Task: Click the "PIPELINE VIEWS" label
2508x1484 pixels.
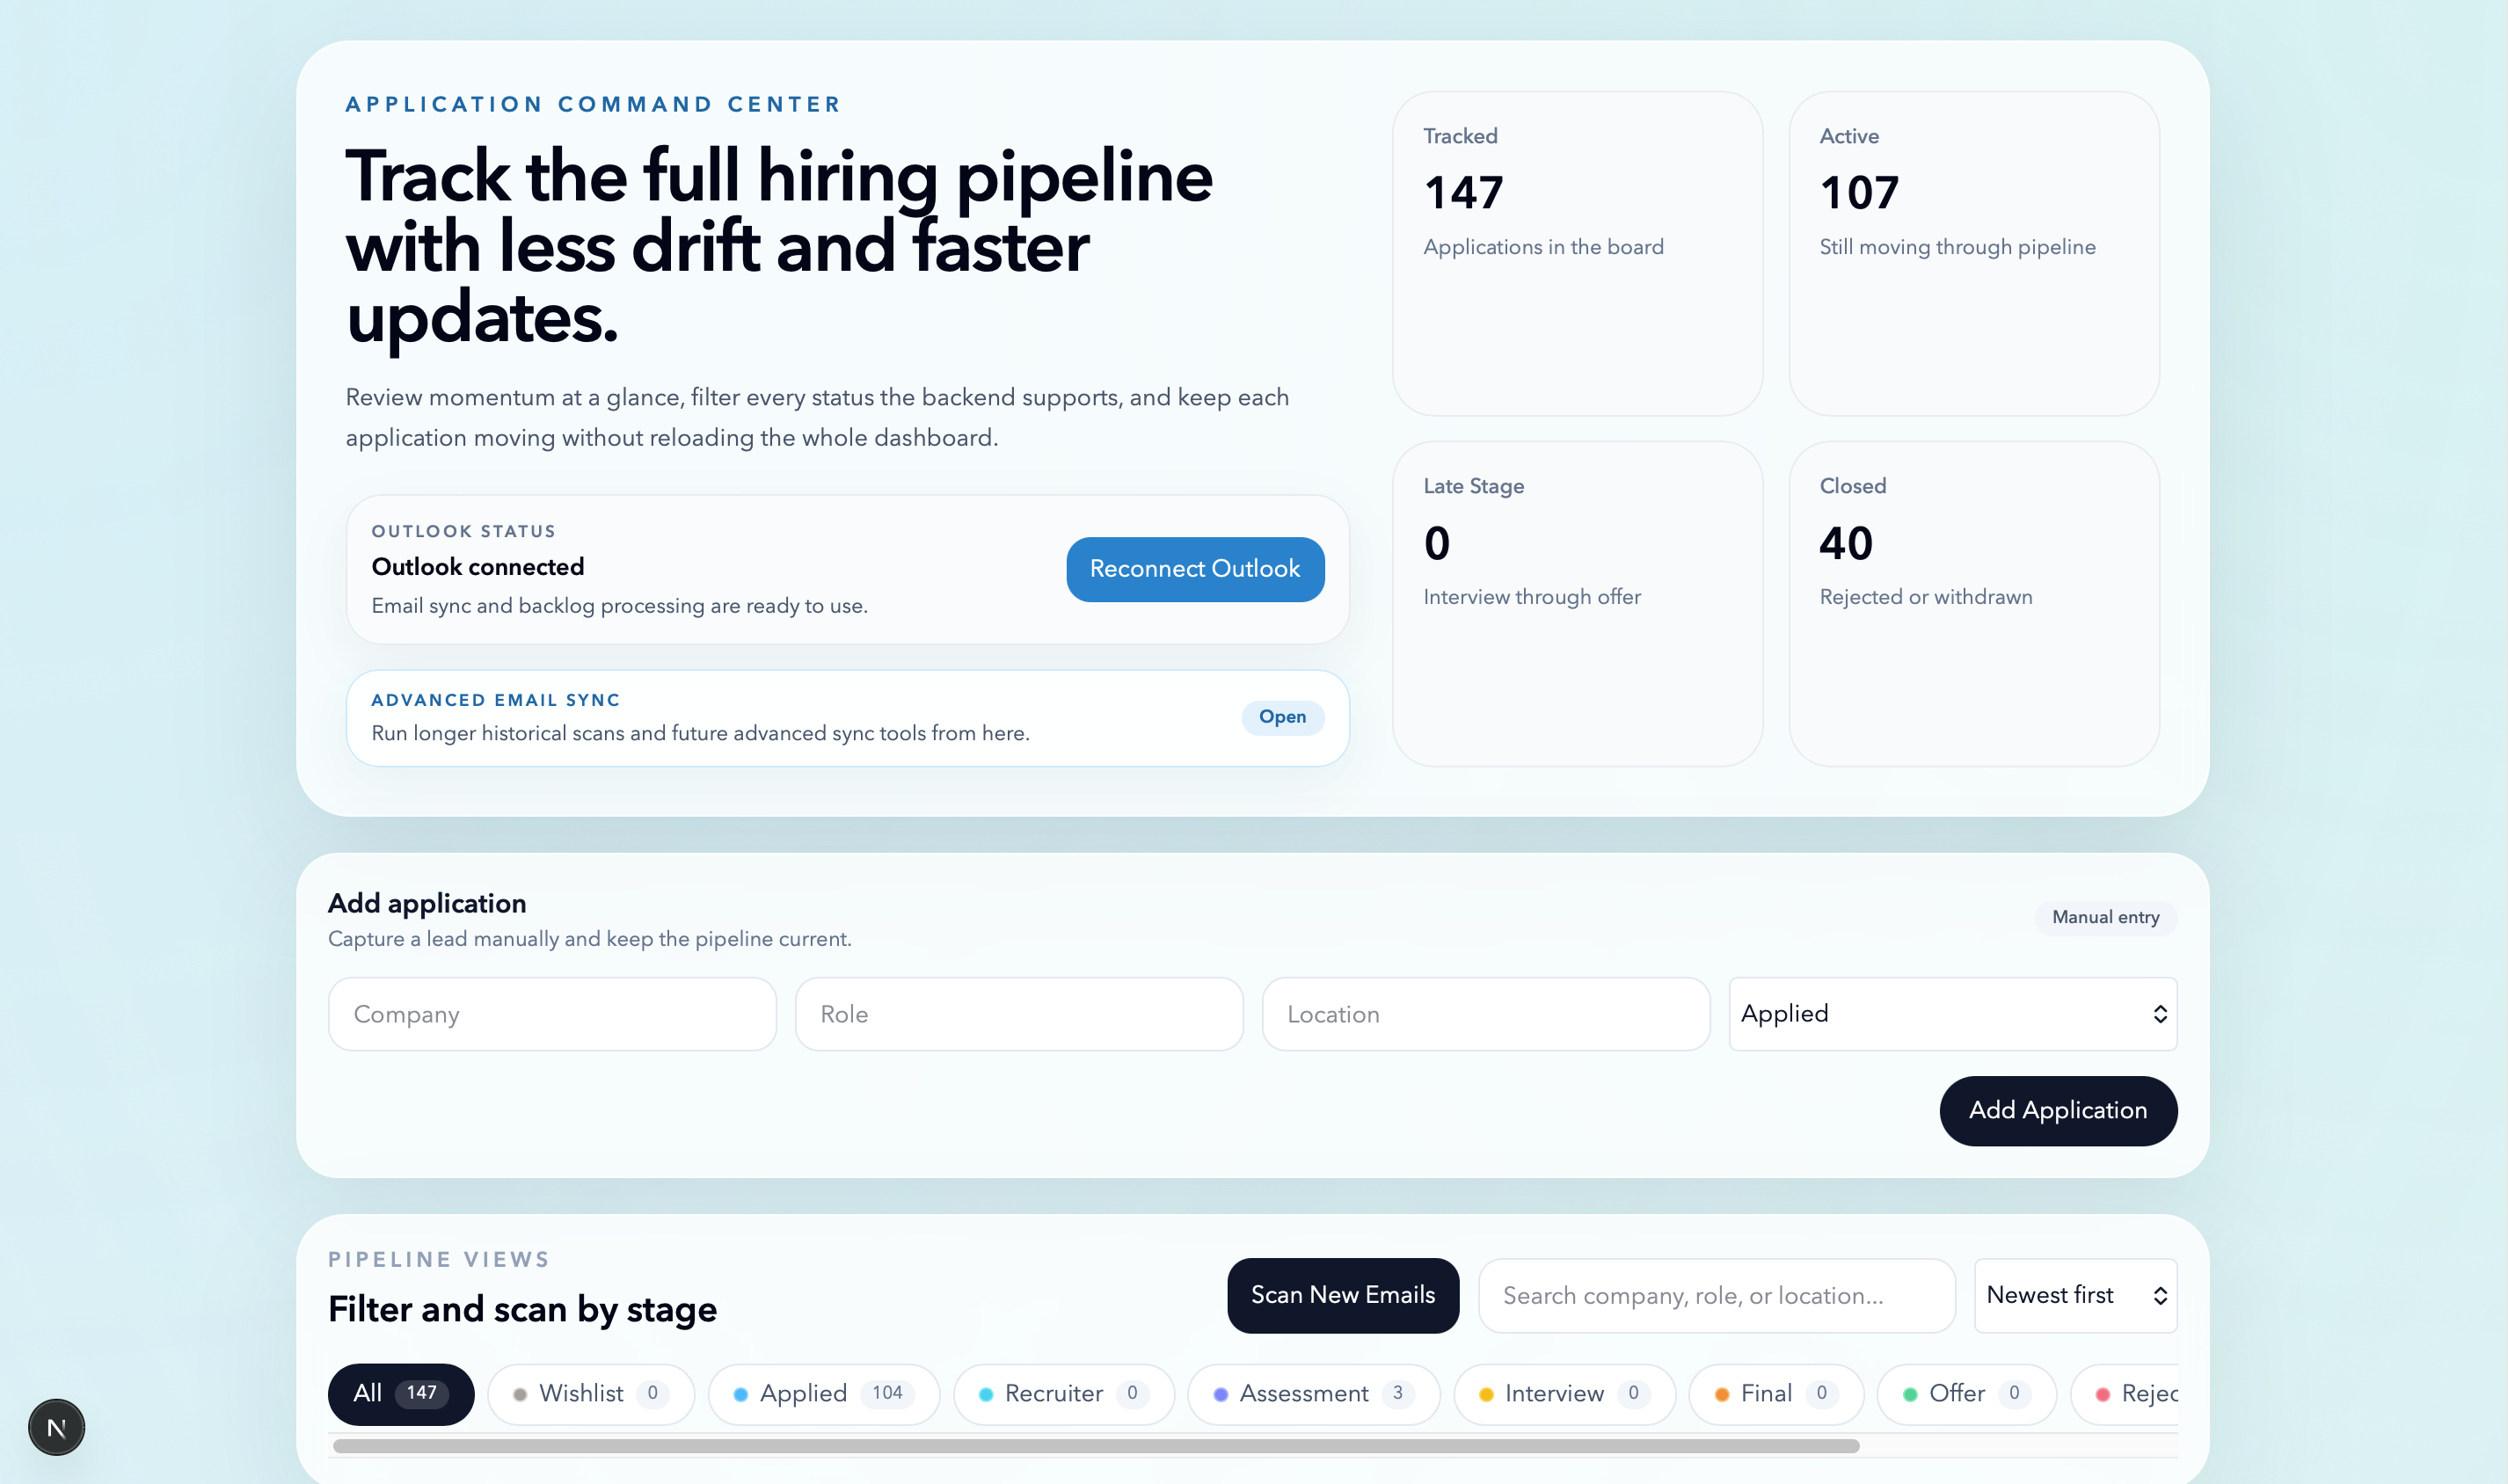Action: click(439, 1260)
